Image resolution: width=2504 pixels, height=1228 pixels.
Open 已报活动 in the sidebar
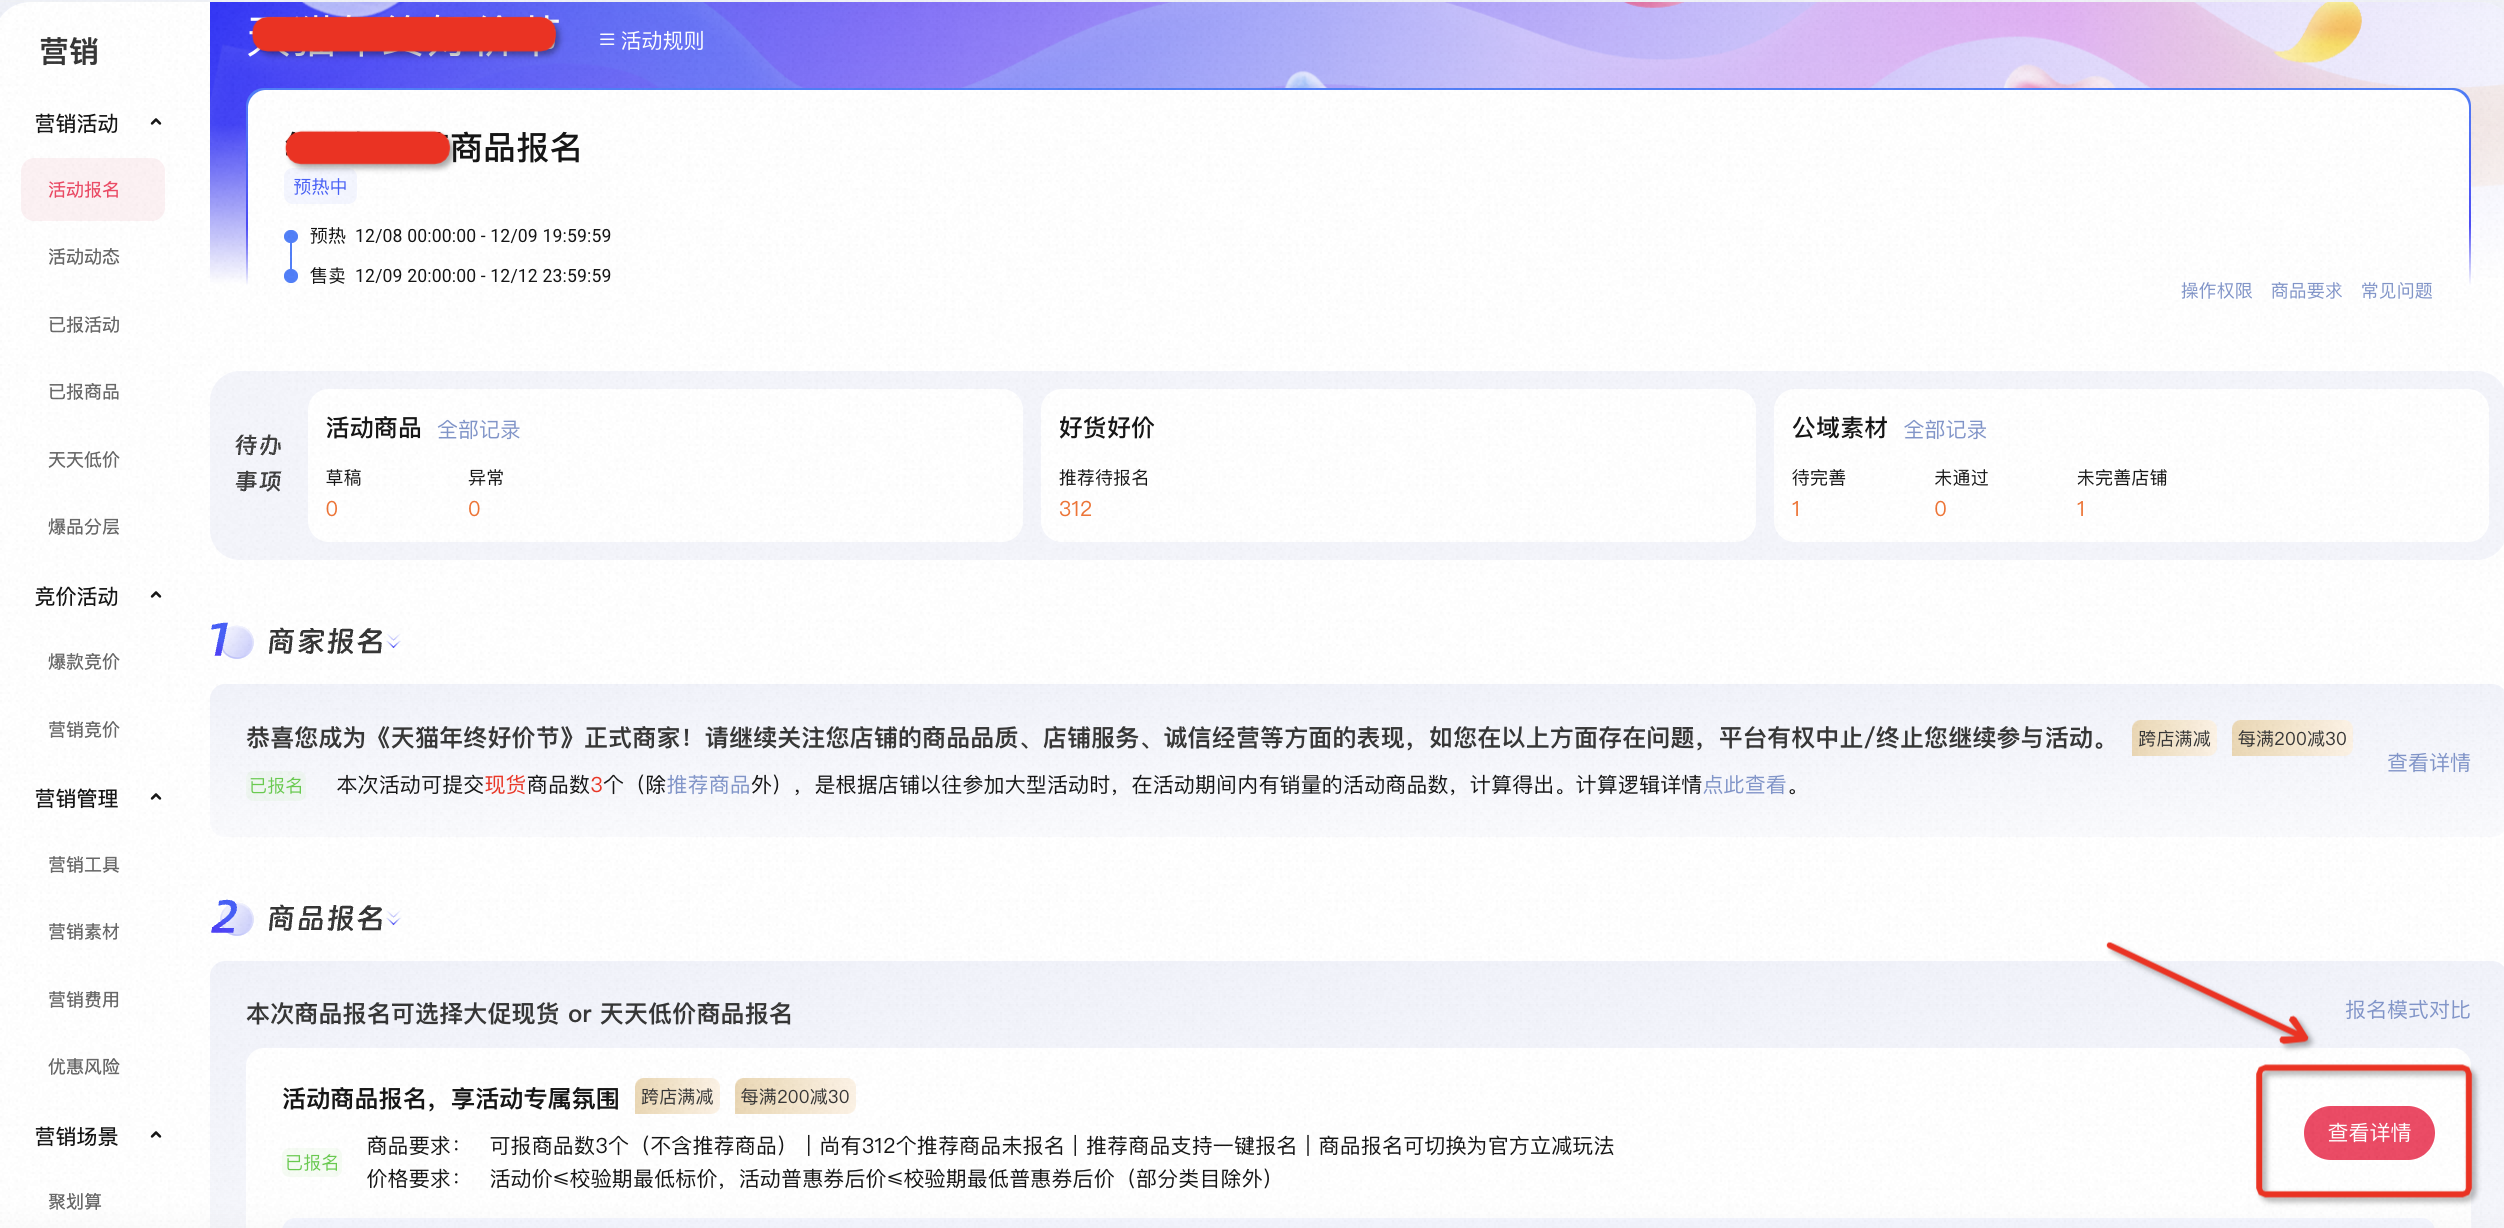[x=84, y=325]
